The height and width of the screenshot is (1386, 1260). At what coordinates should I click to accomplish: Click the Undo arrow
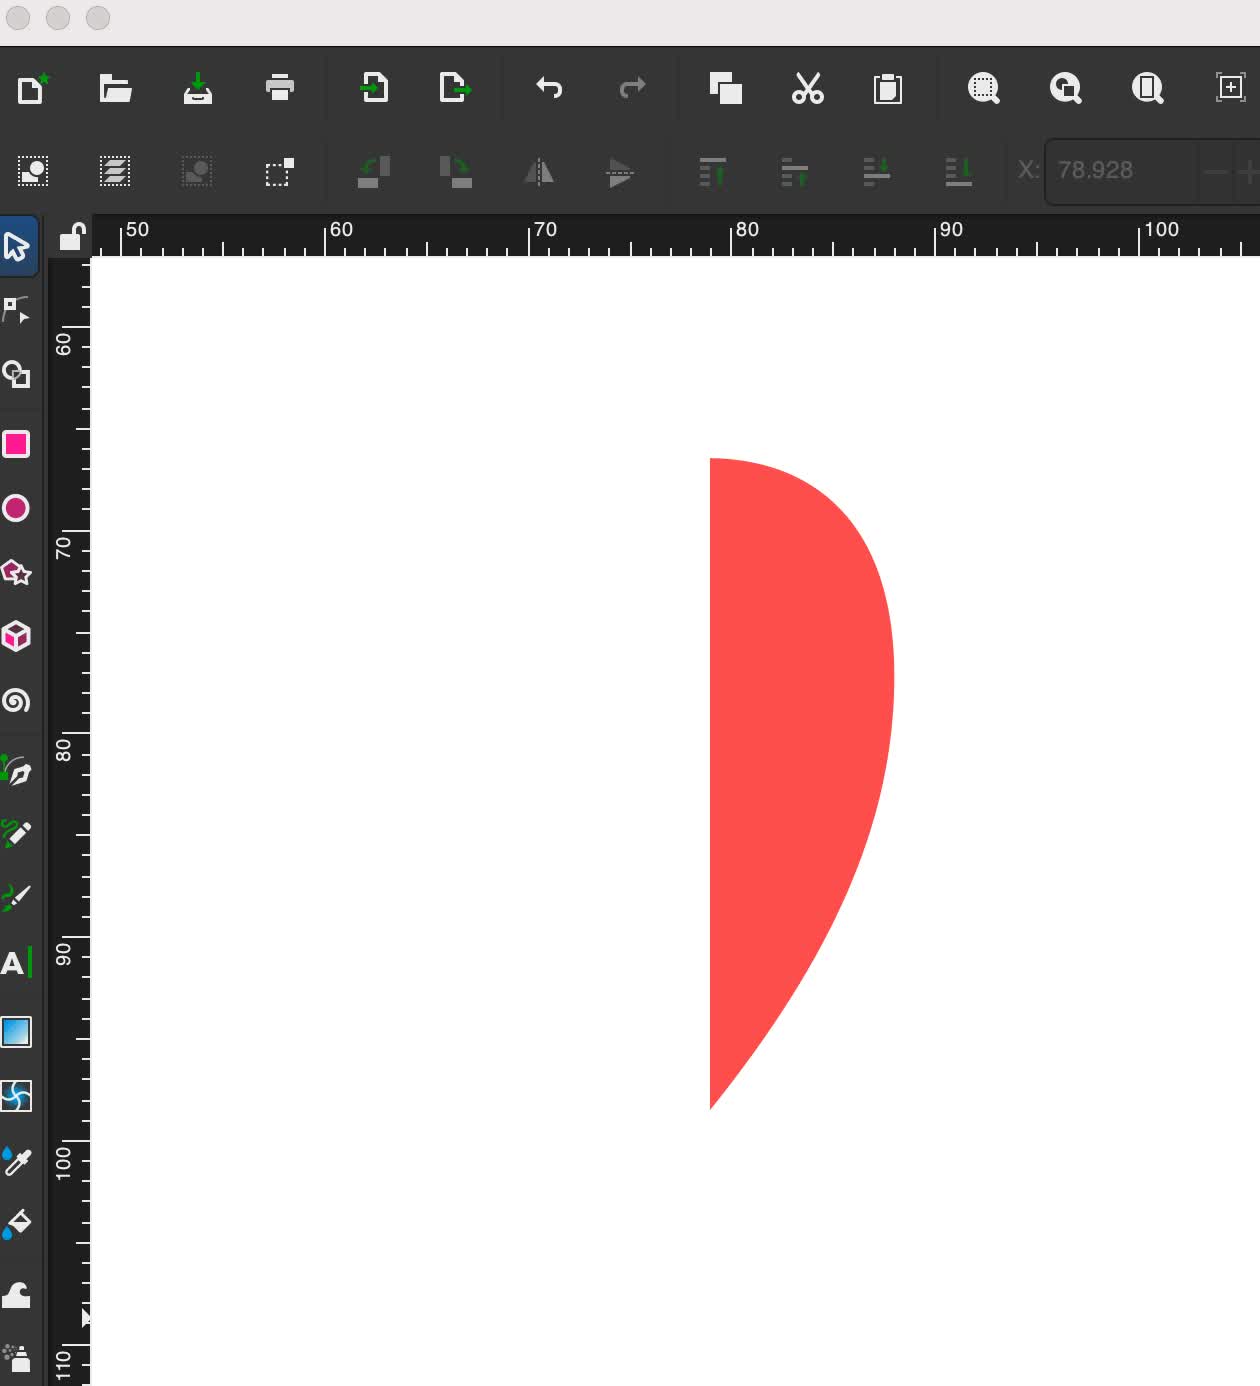point(549,88)
